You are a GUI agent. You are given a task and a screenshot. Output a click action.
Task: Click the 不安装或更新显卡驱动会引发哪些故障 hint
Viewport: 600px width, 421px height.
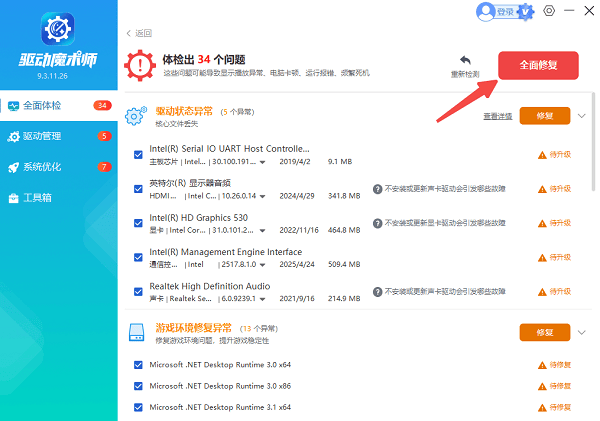(445, 223)
